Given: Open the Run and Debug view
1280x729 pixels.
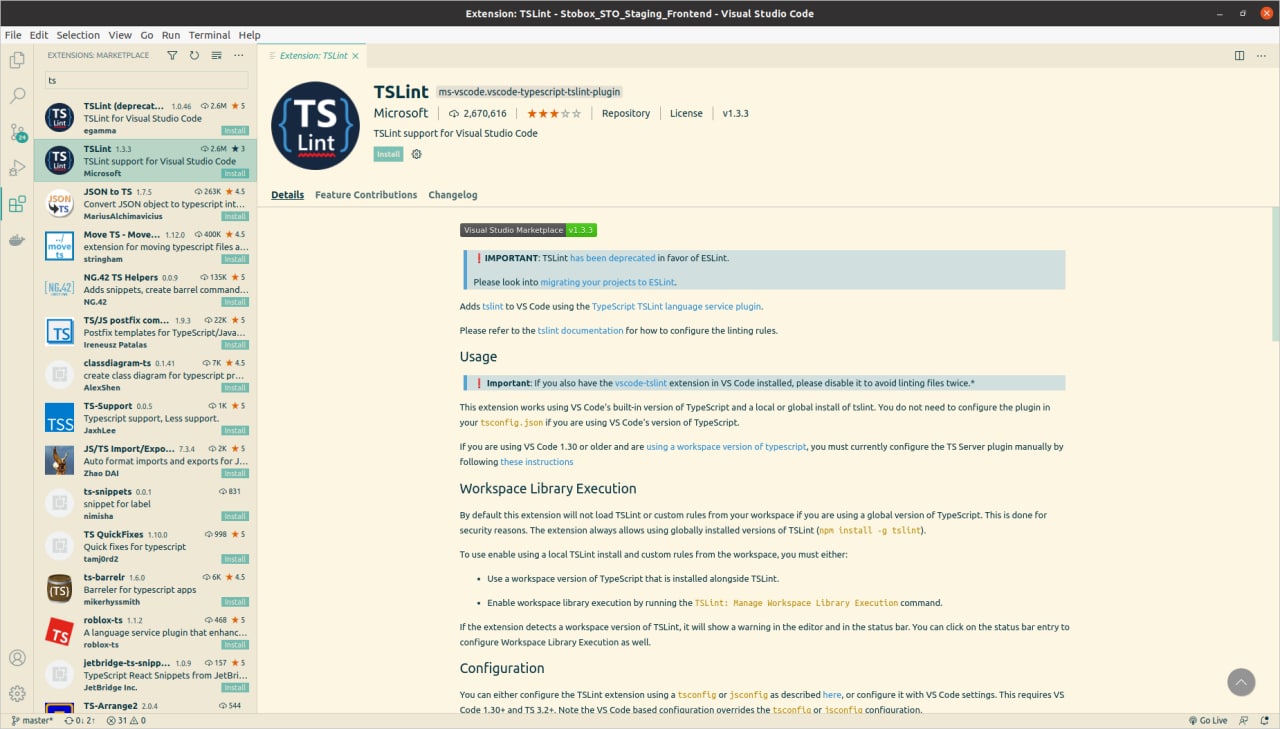Looking at the screenshot, I should 17,168.
